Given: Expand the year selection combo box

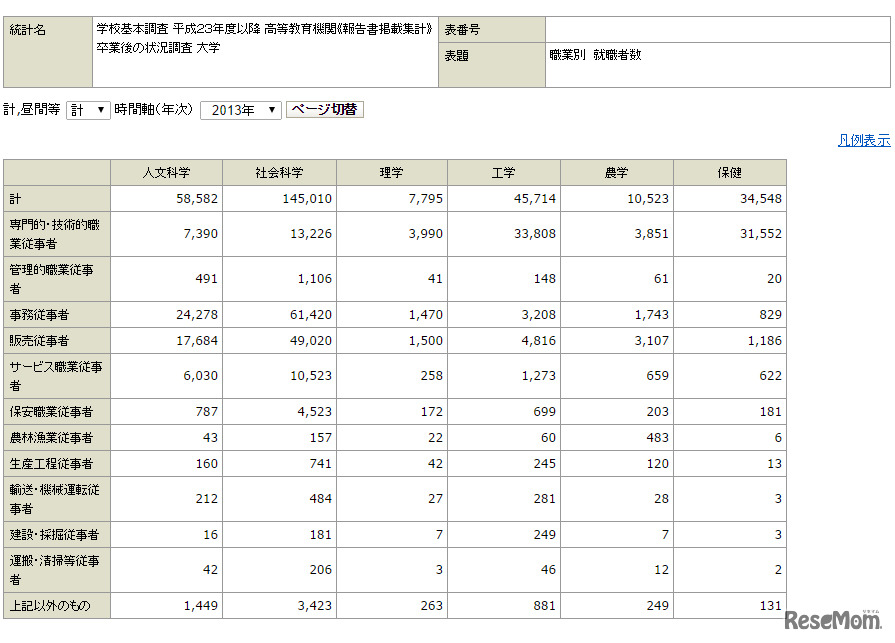Looking at the screenshot, I should [x=240, y=111].
